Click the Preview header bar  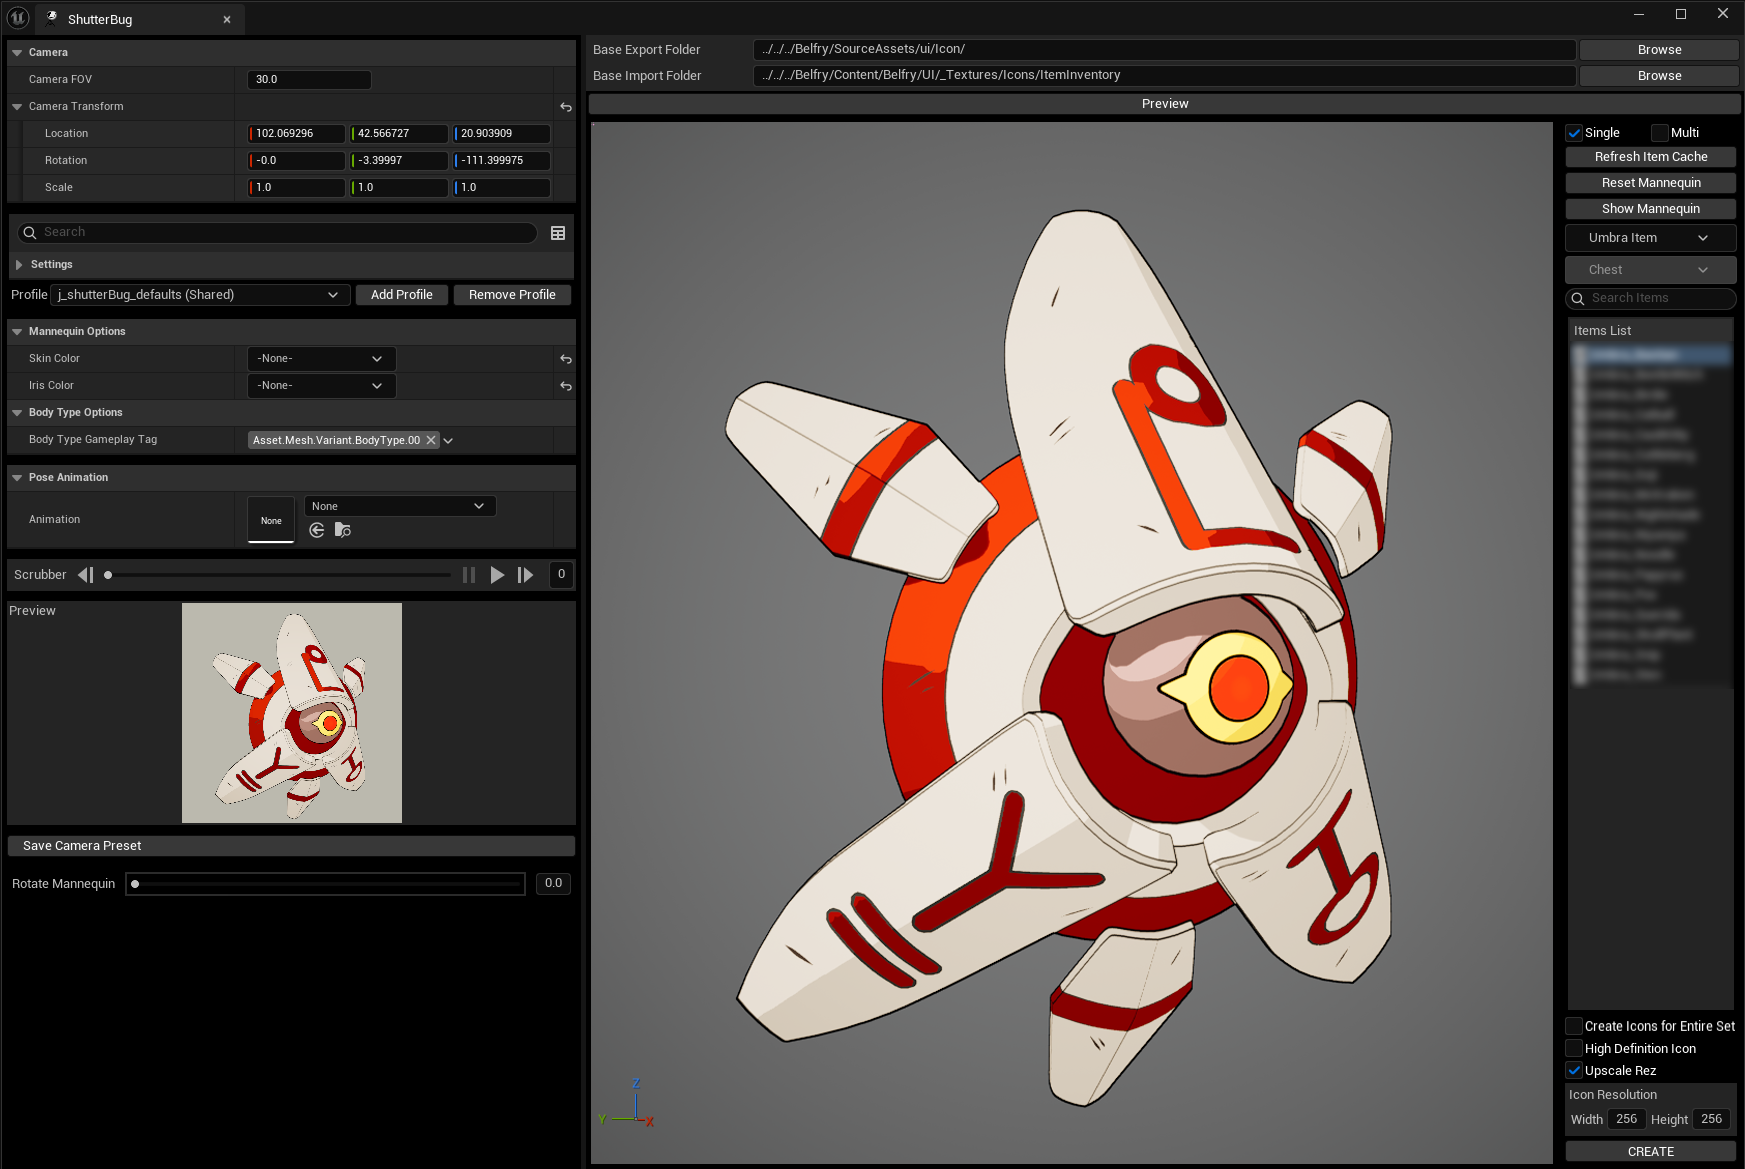[x=1164, y=104]
